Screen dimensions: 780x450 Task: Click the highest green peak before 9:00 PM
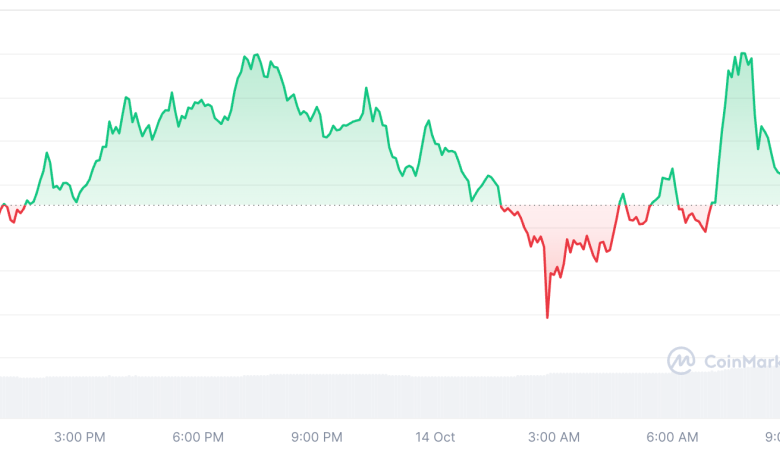(256, 55)
